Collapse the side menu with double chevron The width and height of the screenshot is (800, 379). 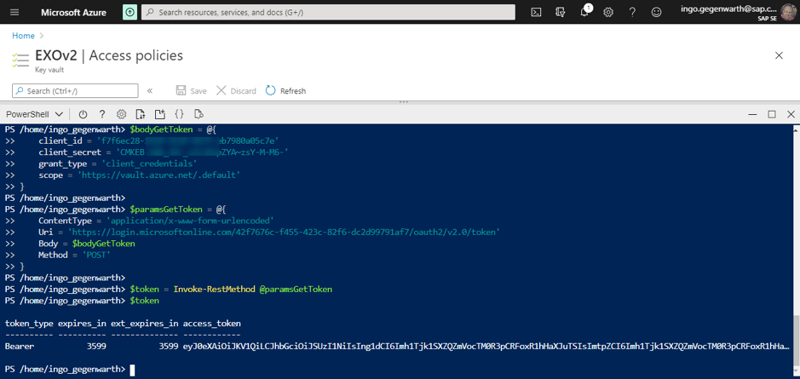point(149,91)
